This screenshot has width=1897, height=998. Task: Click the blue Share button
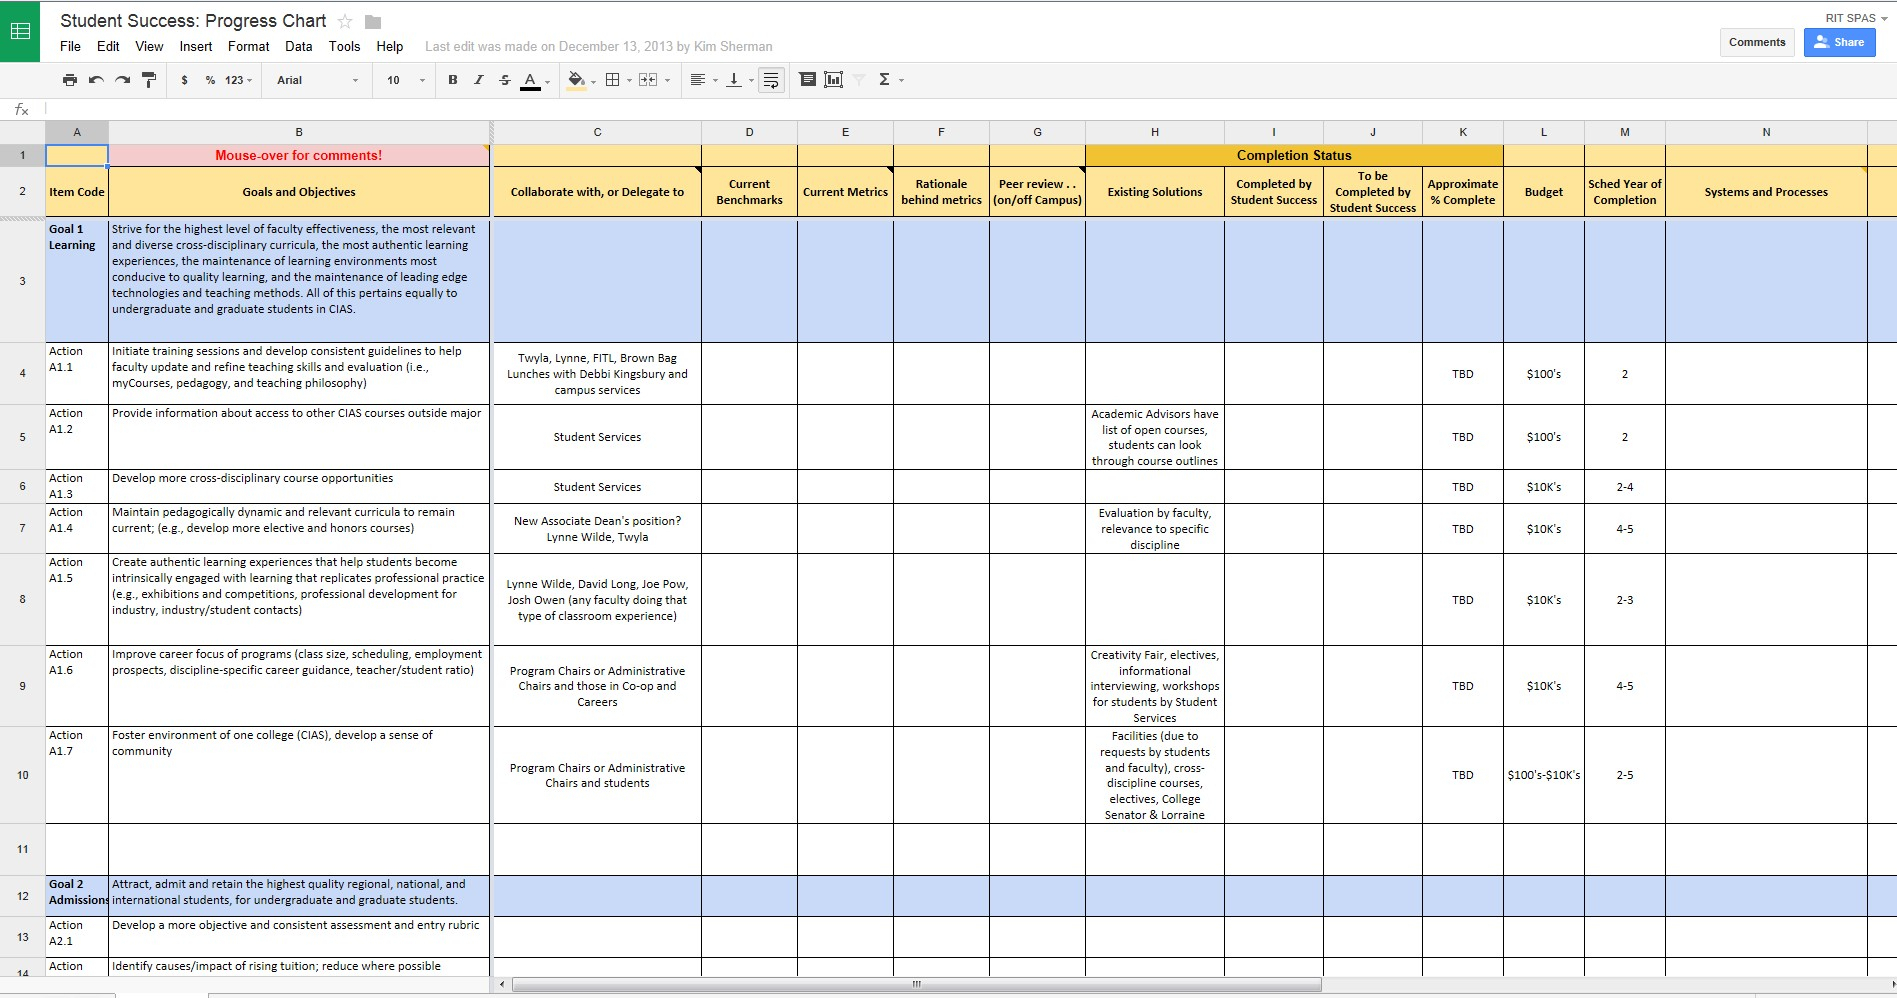[1839, 42]
